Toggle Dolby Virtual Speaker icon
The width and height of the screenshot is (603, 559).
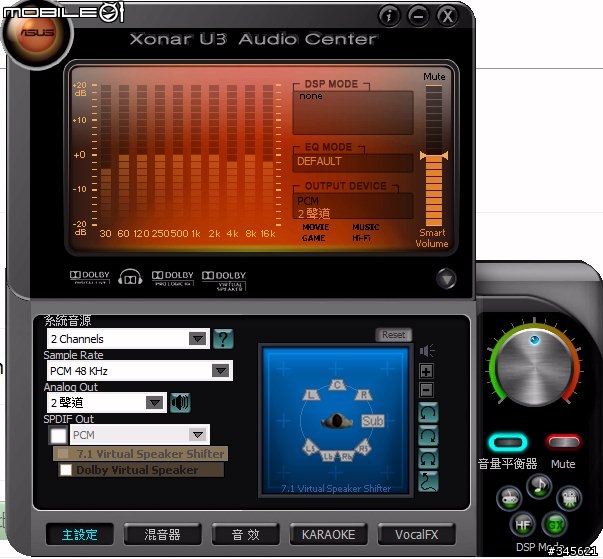coord(224,281)
